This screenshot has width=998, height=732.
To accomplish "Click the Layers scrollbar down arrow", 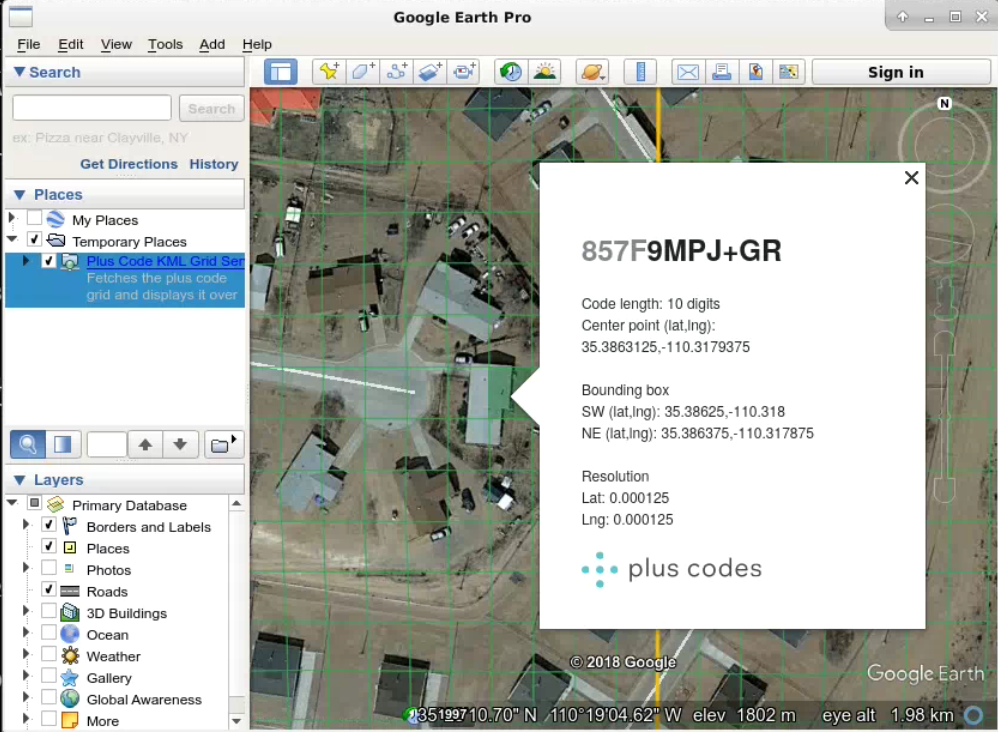I will (x=237, y=721).
